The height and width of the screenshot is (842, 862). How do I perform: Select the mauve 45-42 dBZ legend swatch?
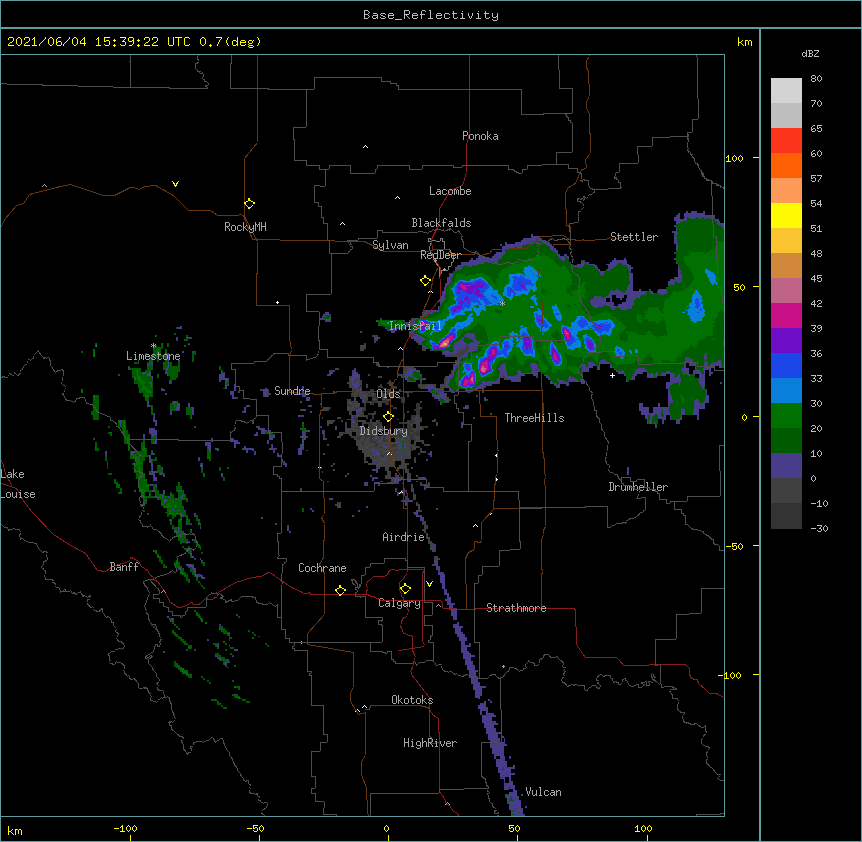point(786,291)
